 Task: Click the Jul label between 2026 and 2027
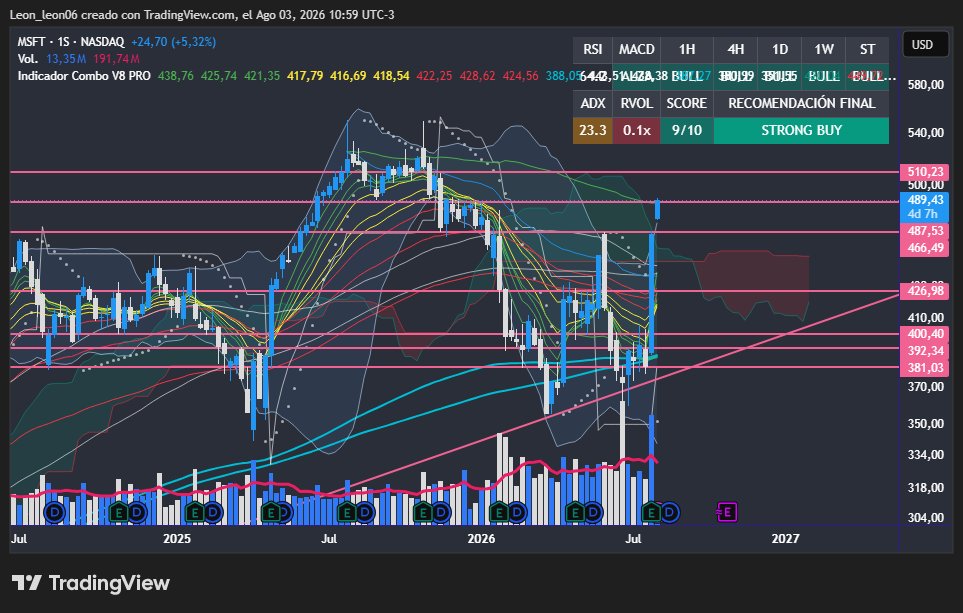click(633, 539)
